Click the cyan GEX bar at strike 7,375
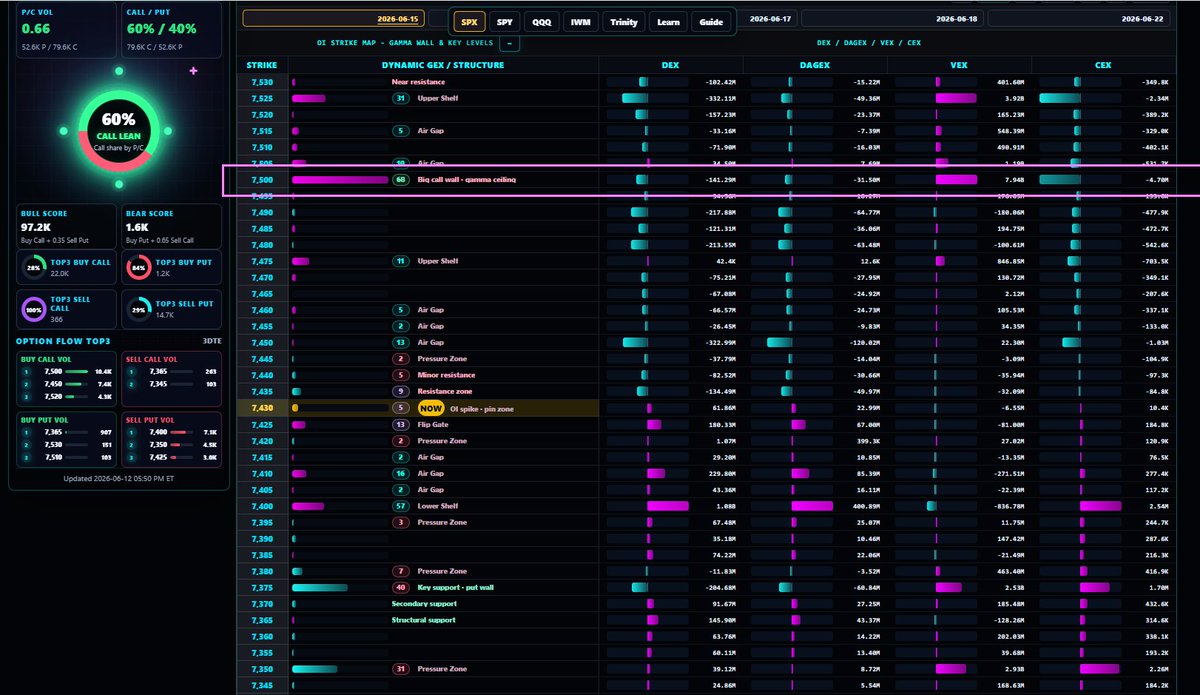 coord(320,588)
